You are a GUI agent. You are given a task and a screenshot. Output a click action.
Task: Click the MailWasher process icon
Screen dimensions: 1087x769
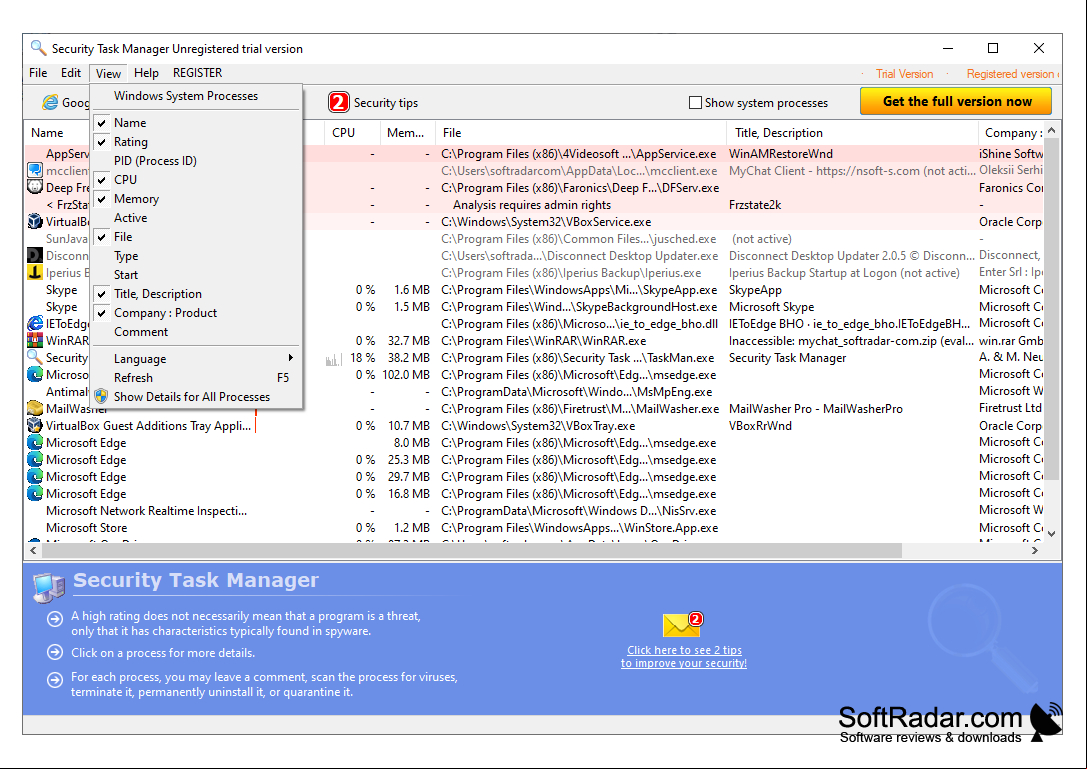(x=35, y=408)
